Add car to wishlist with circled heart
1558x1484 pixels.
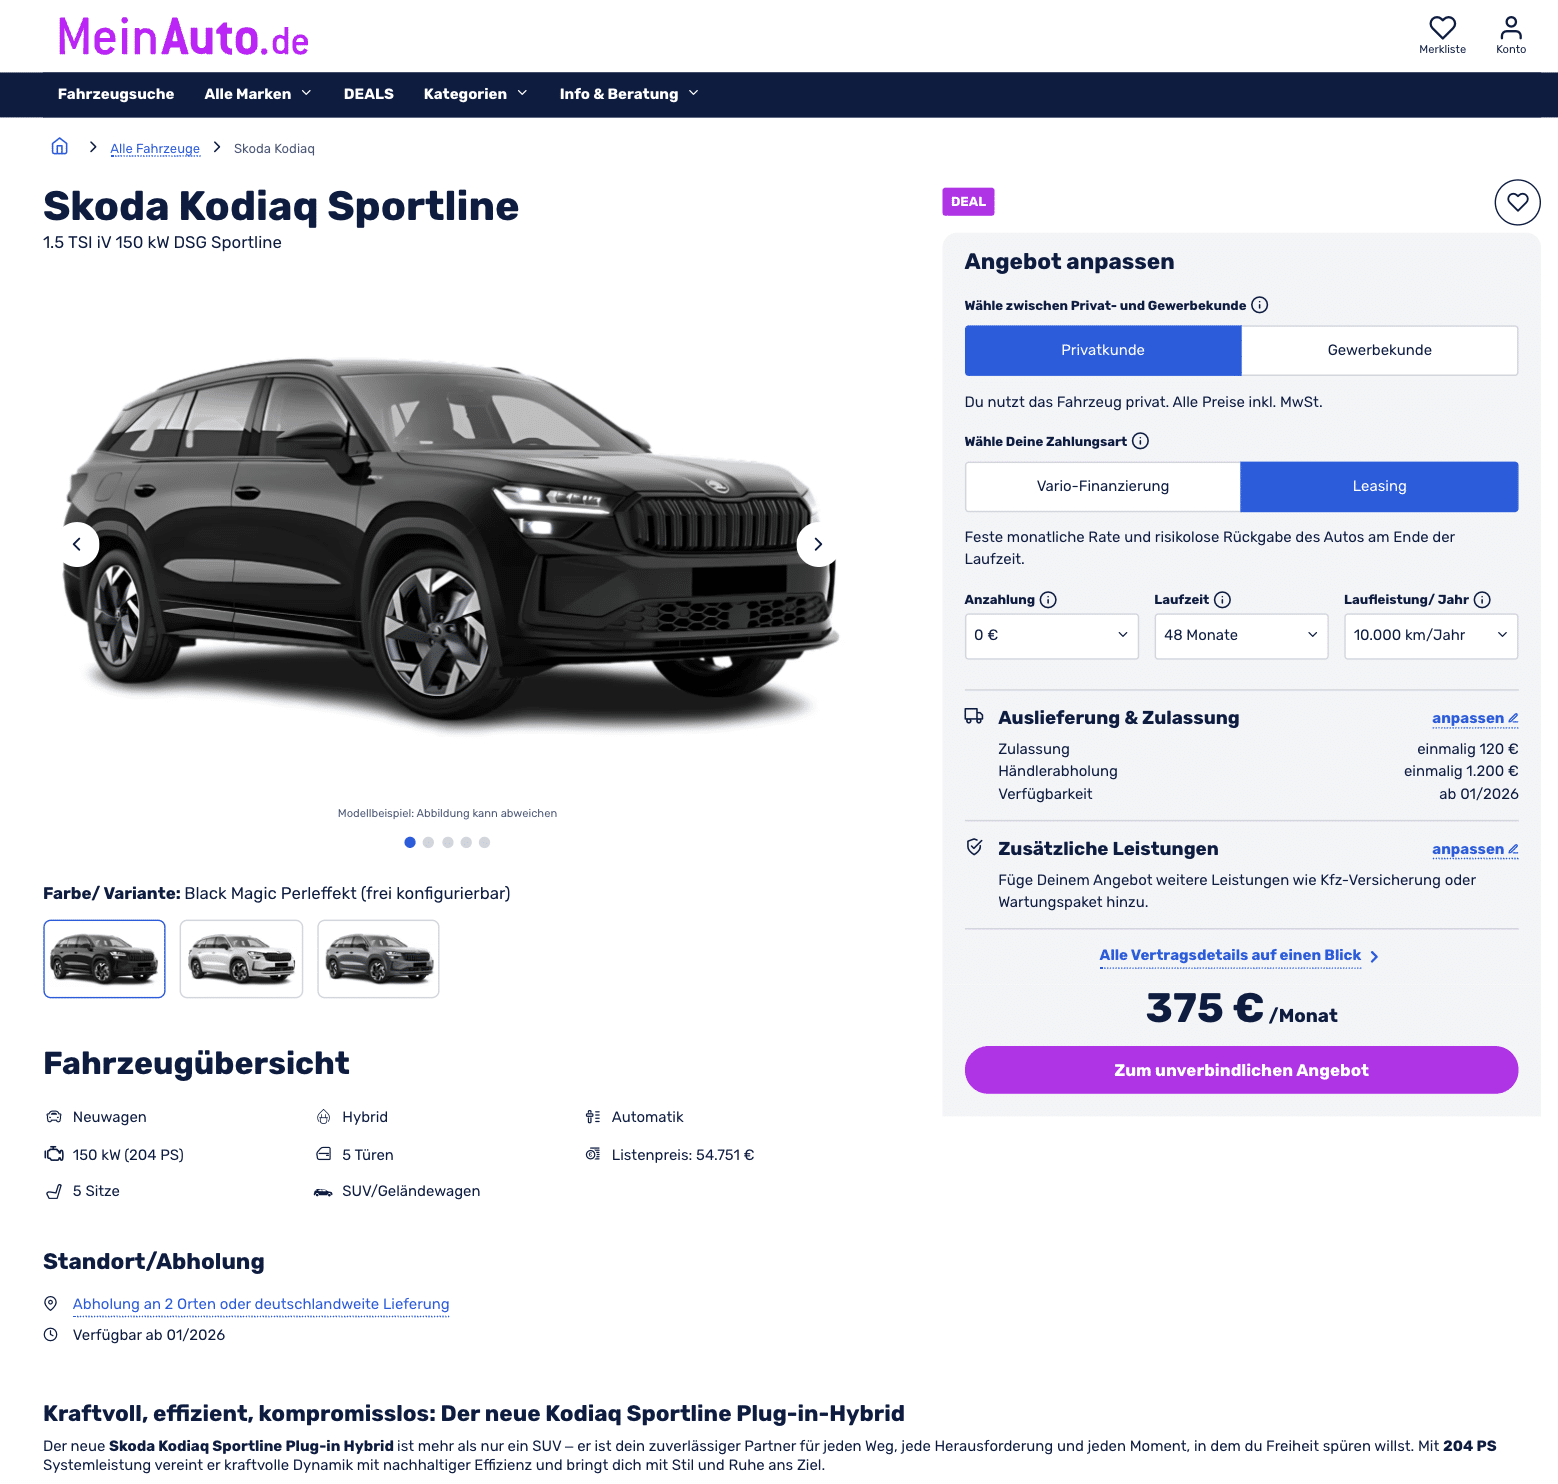tap(1517, 202)
